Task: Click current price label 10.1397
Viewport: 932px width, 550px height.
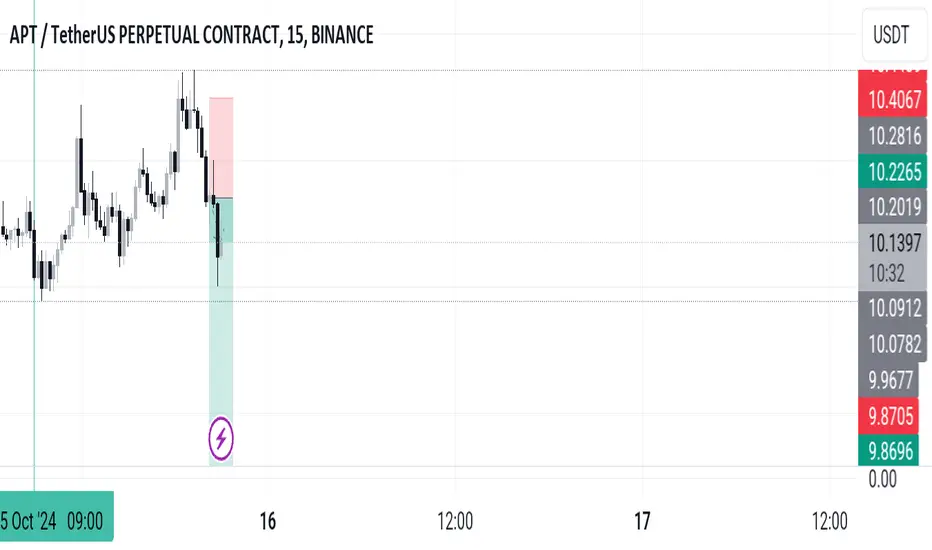Action: (893, 243)
